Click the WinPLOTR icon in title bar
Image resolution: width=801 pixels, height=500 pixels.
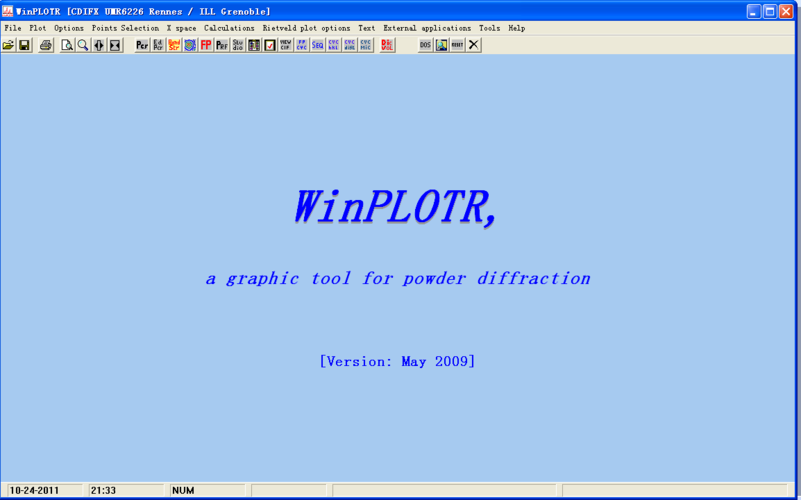pyautogui.click(x=8, y=11)
